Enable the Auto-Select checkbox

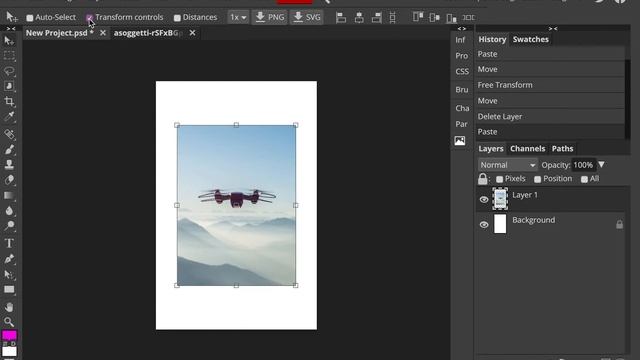click(x=30, y=18)
